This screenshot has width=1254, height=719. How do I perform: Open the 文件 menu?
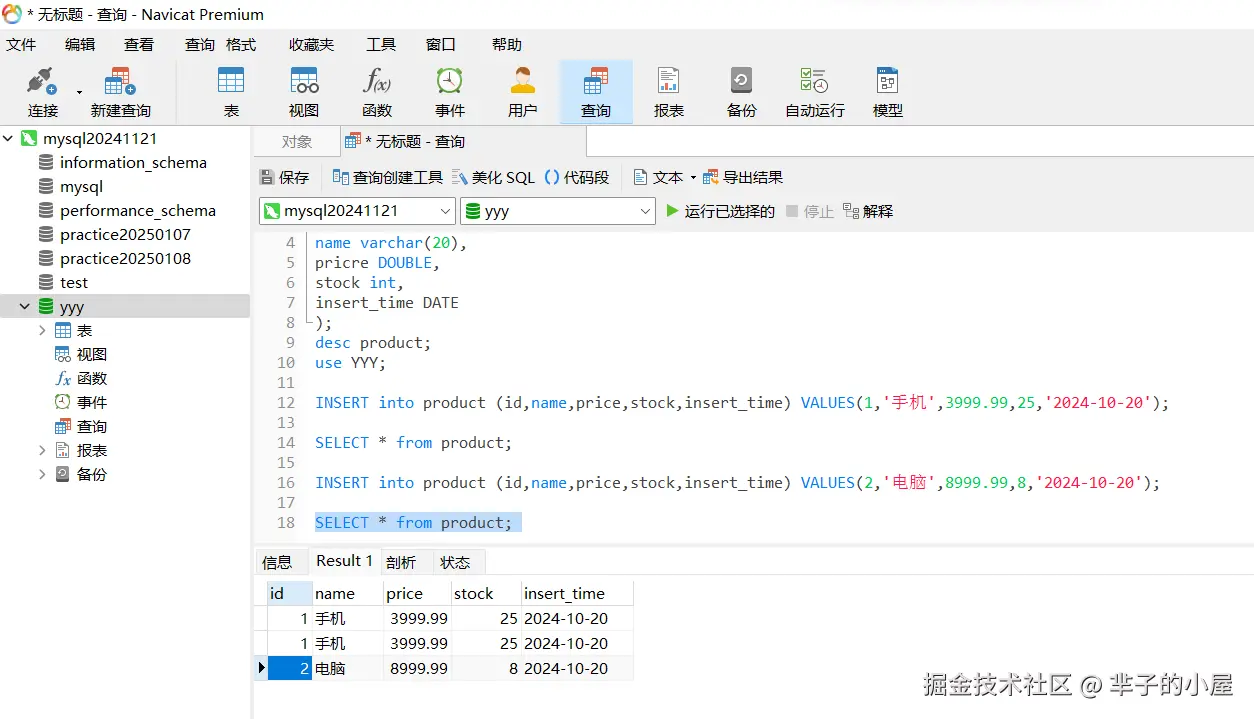point(21,44)
